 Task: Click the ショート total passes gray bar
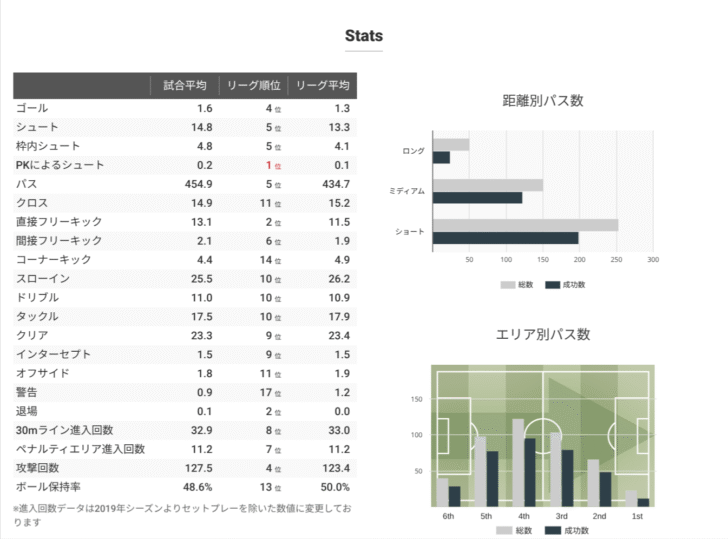tap(525, 225)
